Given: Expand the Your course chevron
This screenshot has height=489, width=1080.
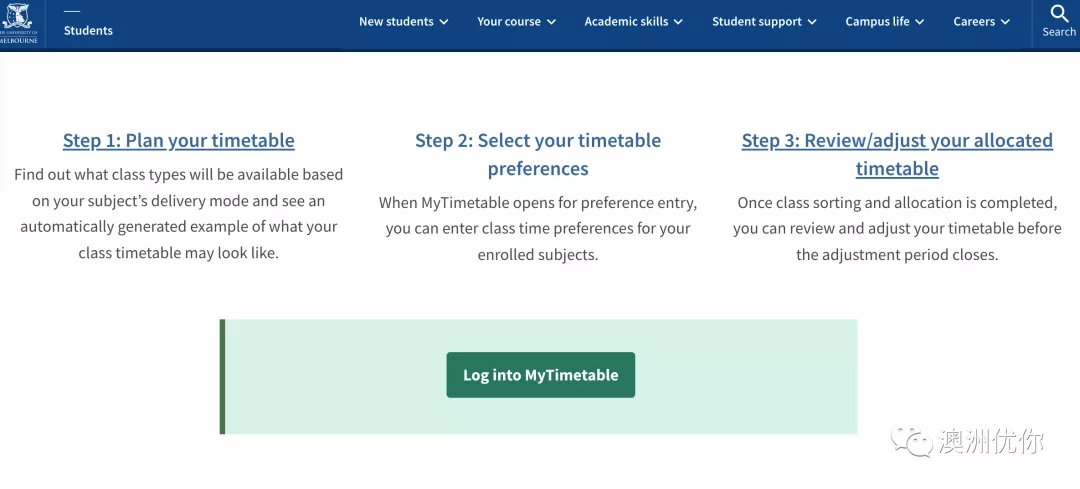Looking at the screenshot, I should pyautogui.click(x=551, y=22).
